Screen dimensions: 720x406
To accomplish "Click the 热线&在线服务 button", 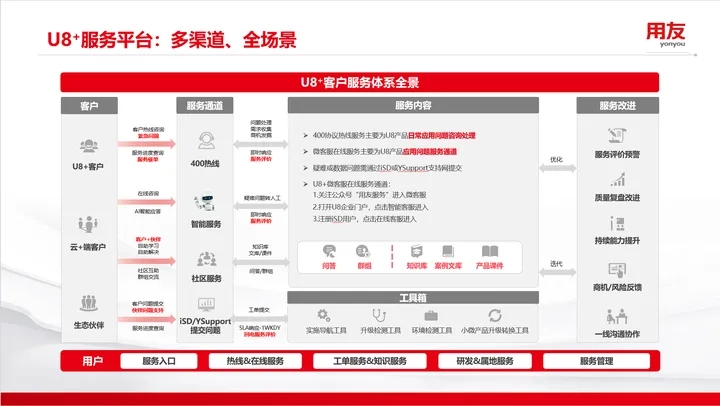I will [x=255, y=361].
